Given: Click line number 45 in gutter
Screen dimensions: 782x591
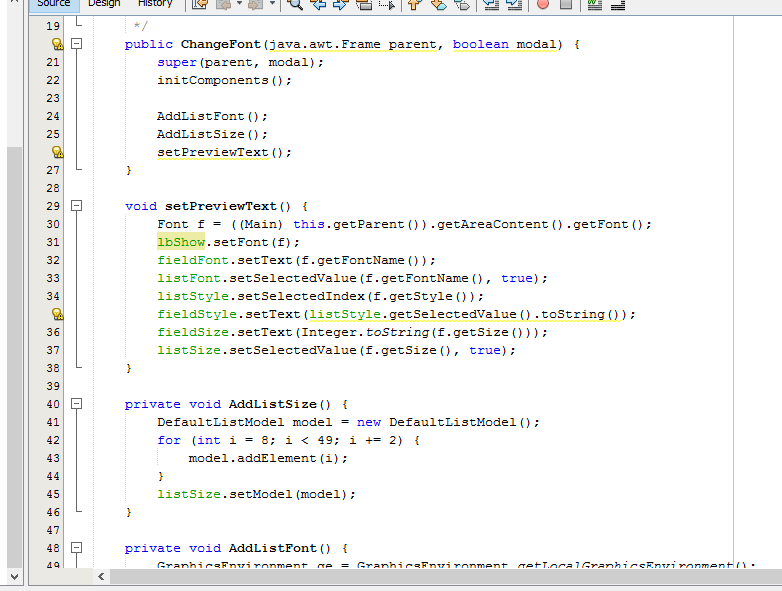Looking at the screenshot, I should [53, 494].
